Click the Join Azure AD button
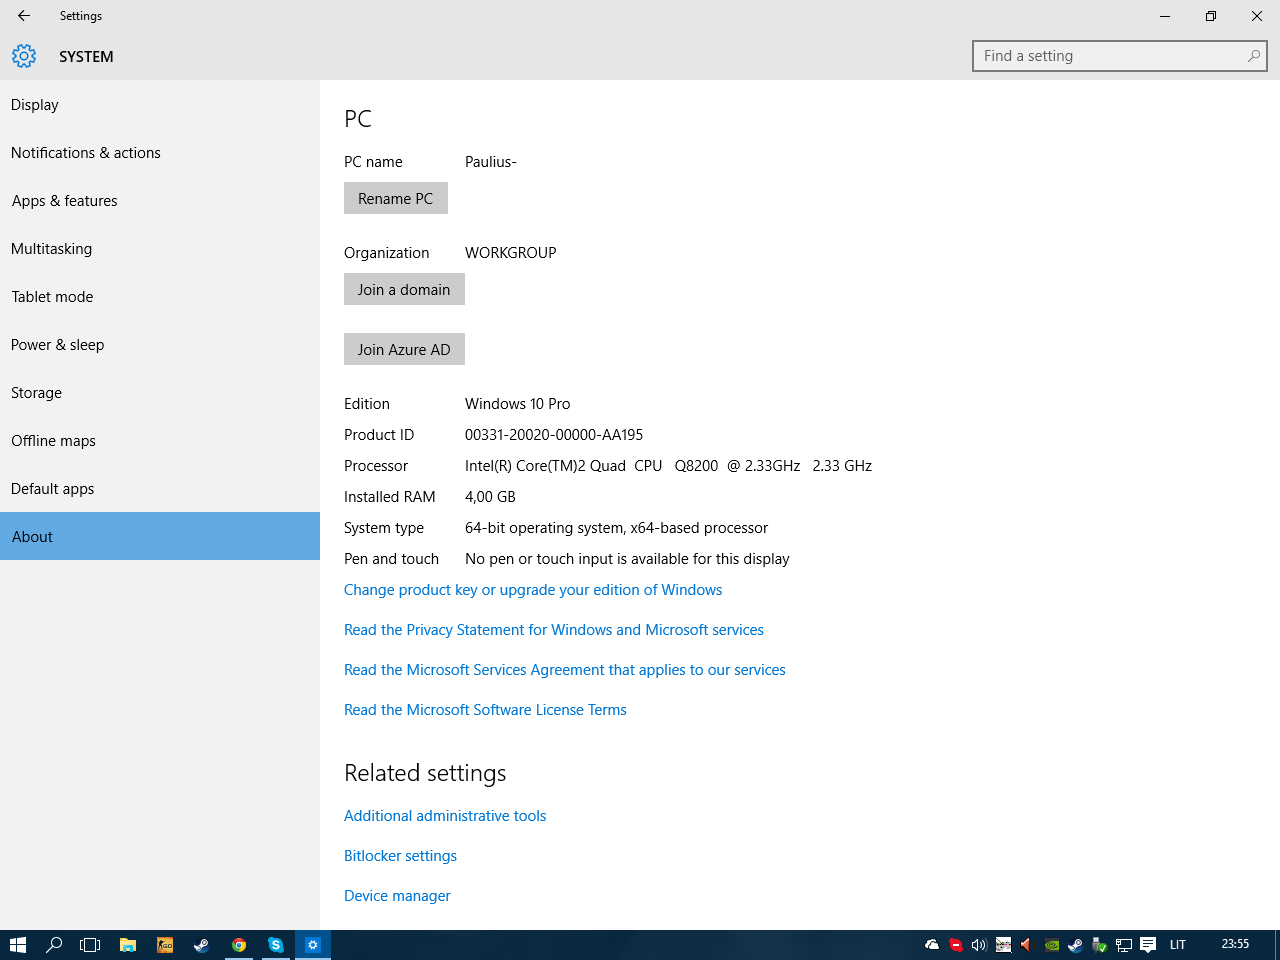 coord(404,349)
